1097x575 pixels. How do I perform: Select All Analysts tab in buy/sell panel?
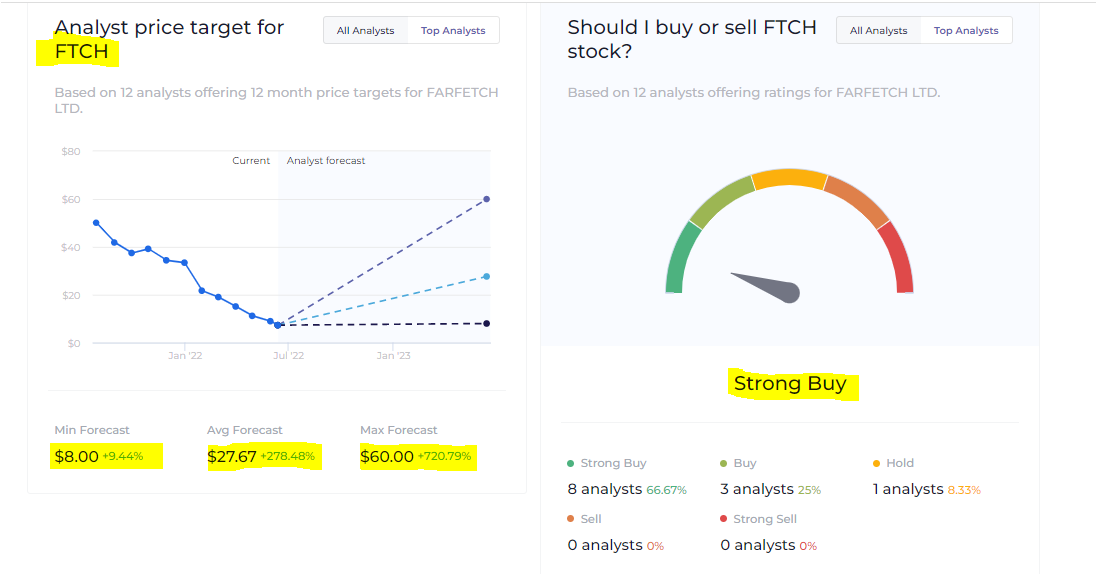tap(878, 31)
